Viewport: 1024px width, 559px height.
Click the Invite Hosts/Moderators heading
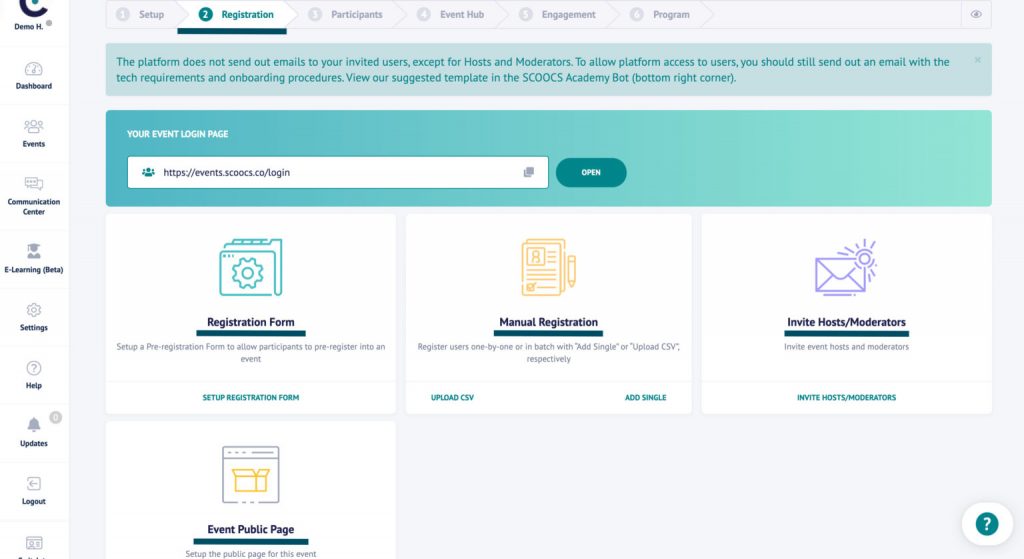click(x=846, y=322)
